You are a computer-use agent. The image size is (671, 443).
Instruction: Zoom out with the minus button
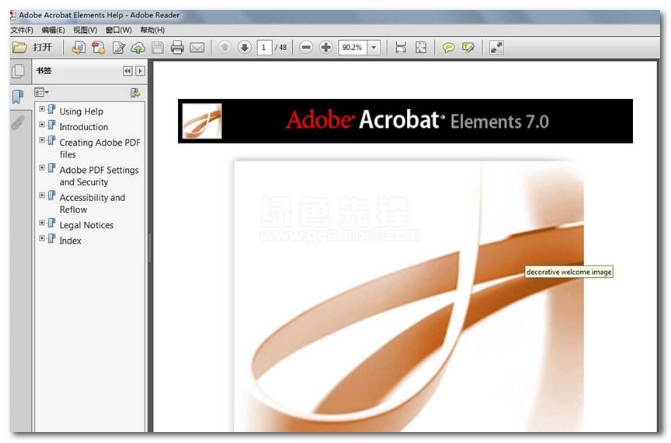(x=306, y=47)
